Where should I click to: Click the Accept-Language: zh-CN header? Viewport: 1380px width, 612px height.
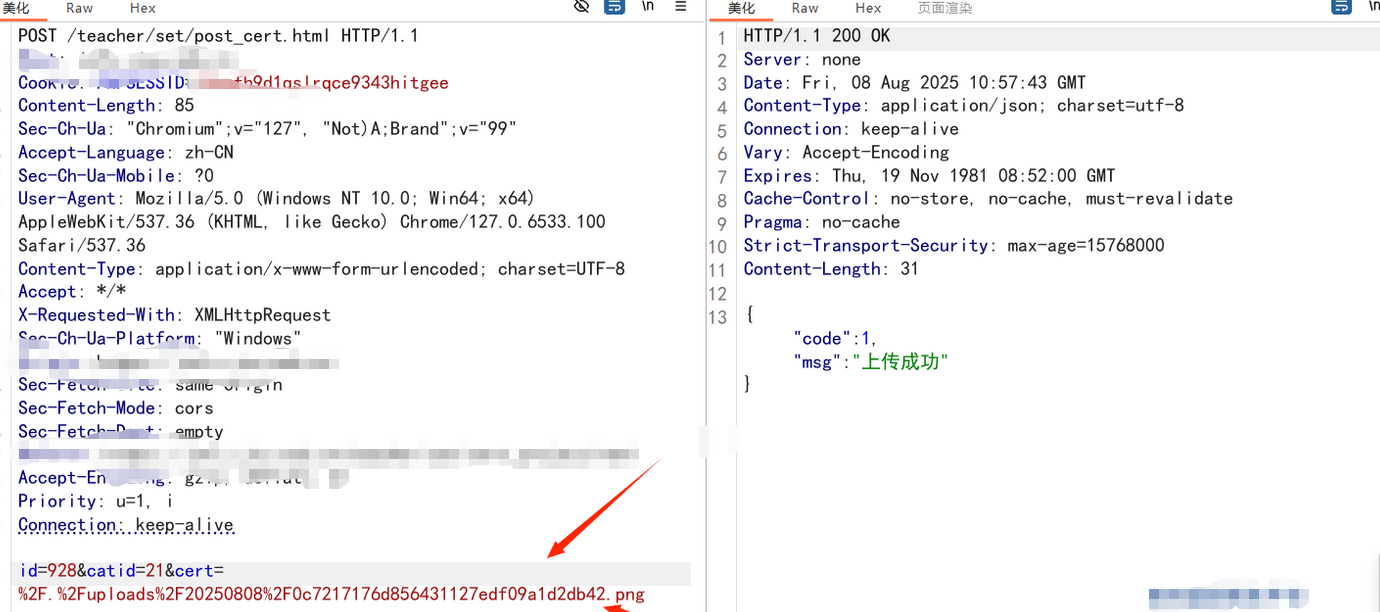126,153
